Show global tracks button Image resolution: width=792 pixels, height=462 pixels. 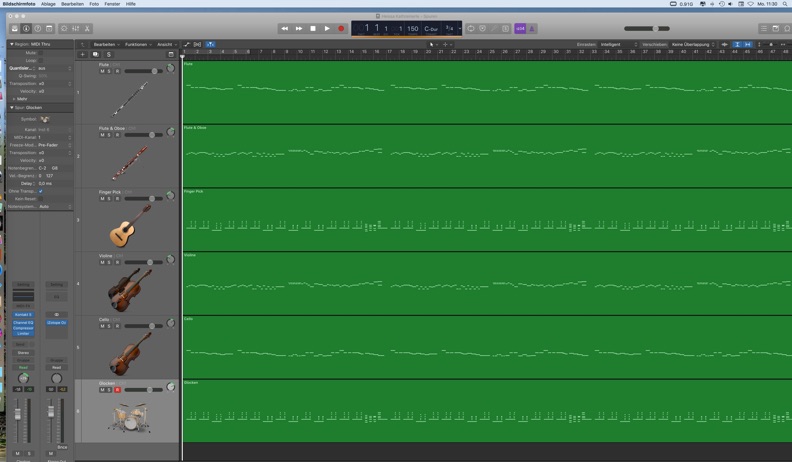171,55
